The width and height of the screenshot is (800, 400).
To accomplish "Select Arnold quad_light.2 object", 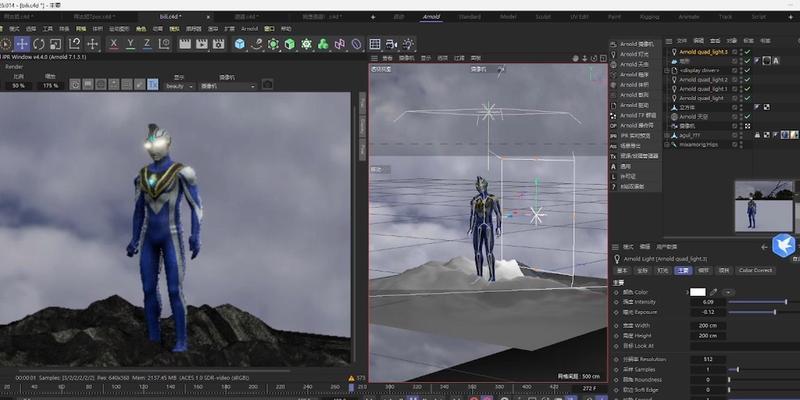I will click(703, 80).
